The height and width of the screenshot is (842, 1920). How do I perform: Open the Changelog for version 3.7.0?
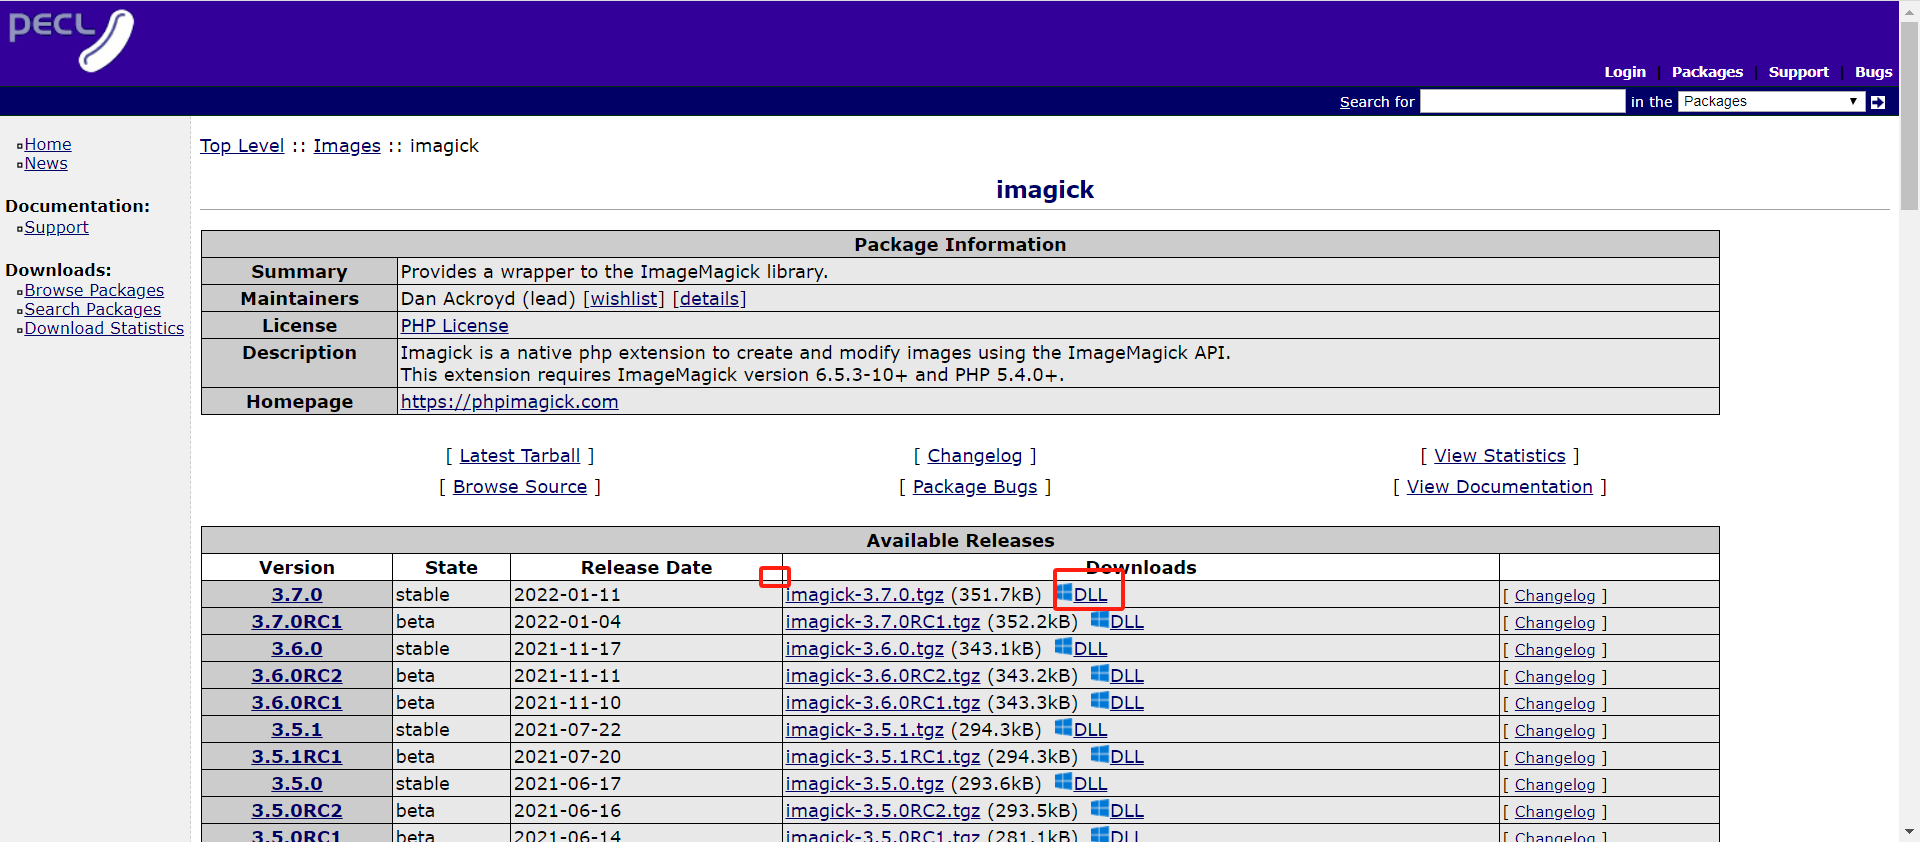[x=1555, y=596]
